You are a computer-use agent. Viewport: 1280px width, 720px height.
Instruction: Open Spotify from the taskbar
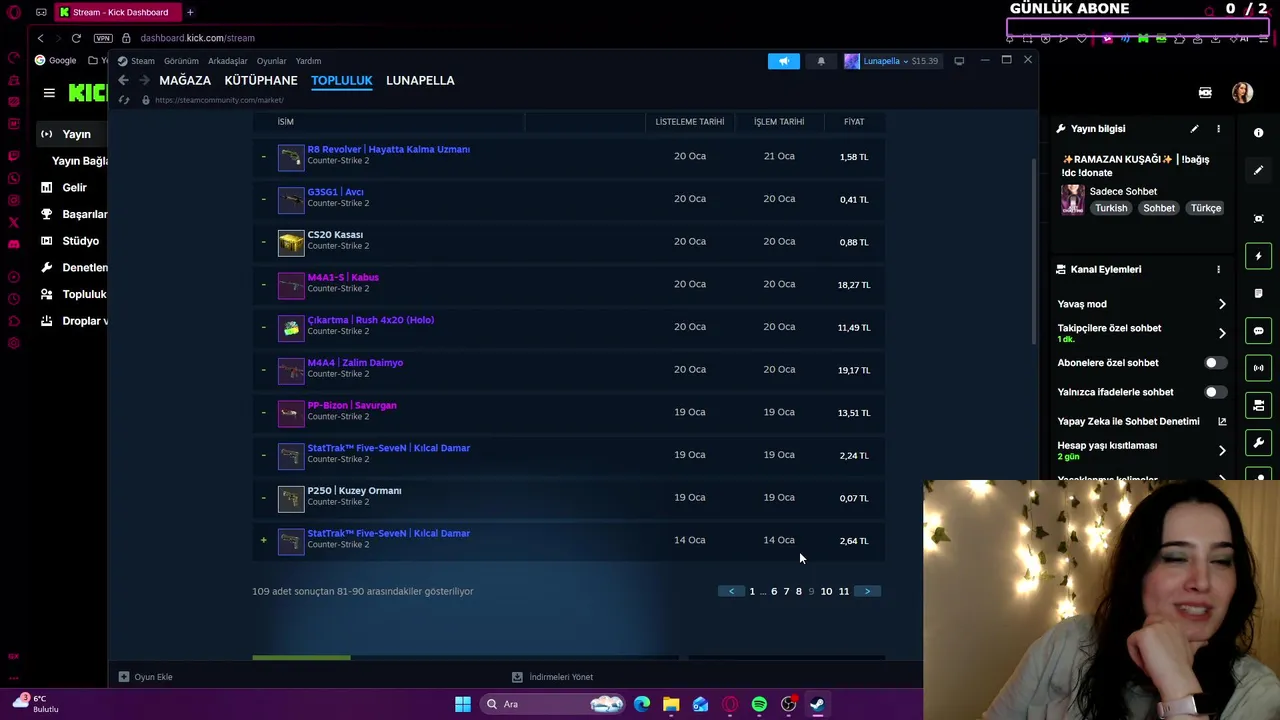click(759, 704)
